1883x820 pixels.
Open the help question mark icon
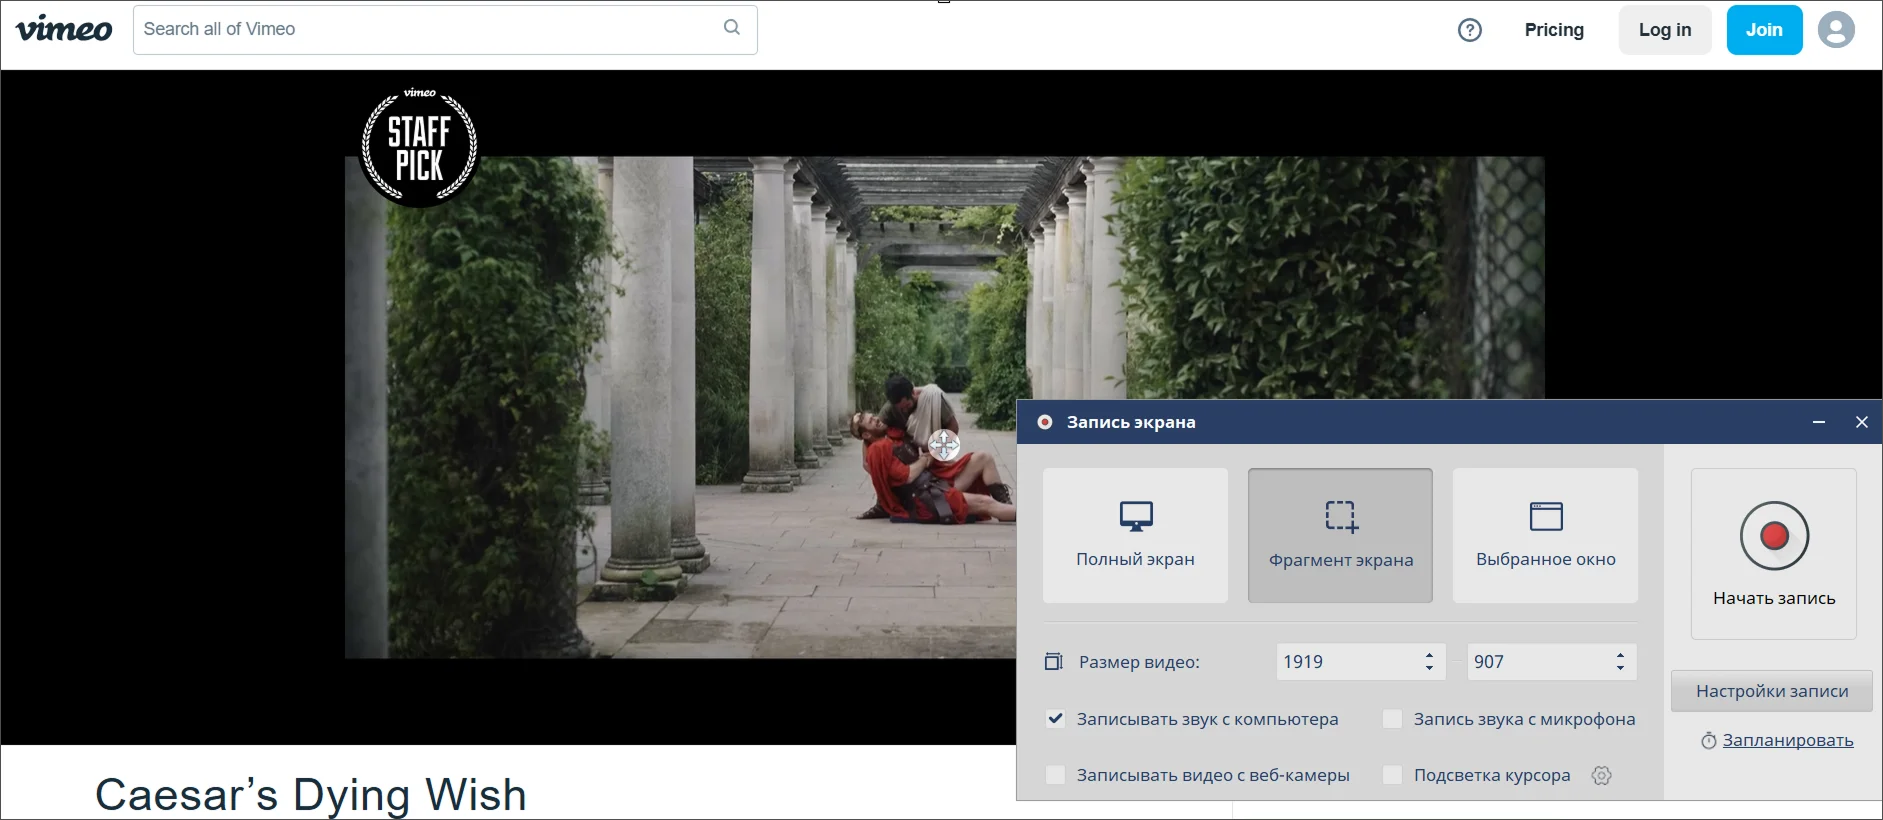tap(1469, 30)
